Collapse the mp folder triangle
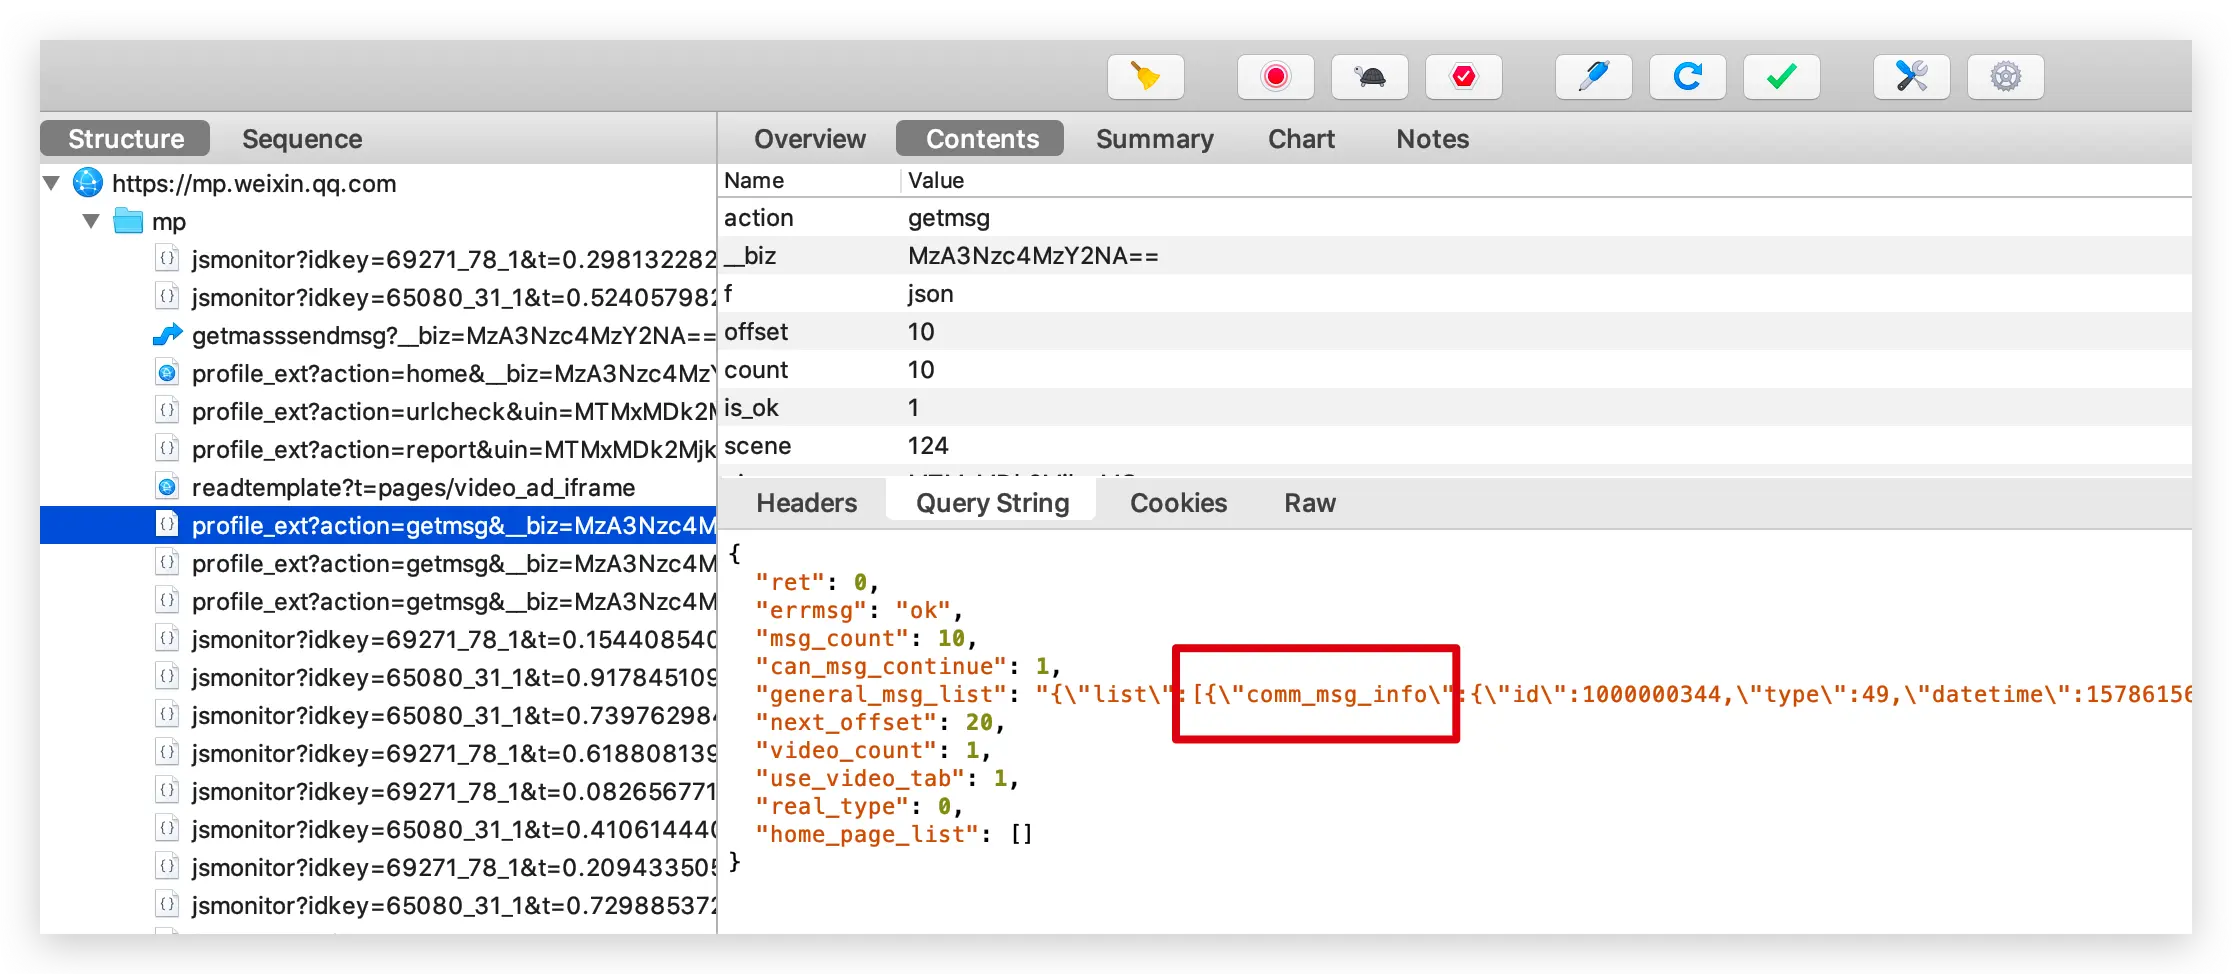 (x=92, y=221)
